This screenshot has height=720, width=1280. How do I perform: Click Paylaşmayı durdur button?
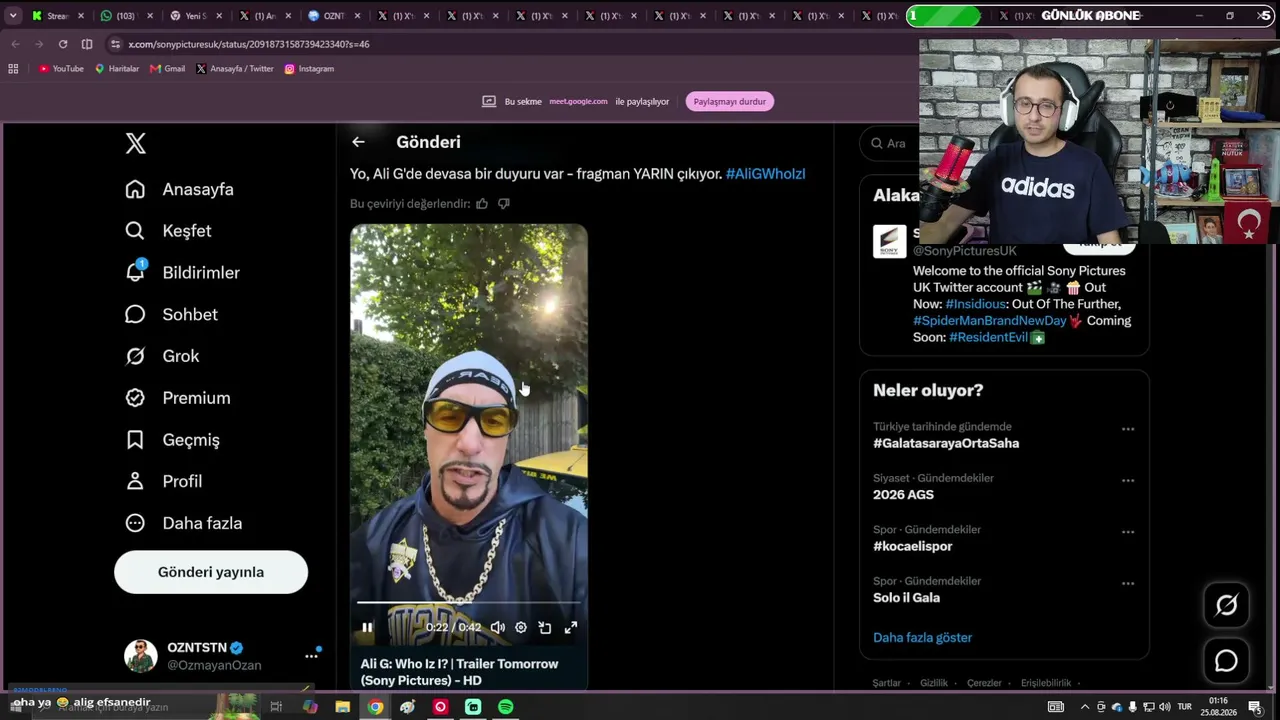tap(730, 101)
